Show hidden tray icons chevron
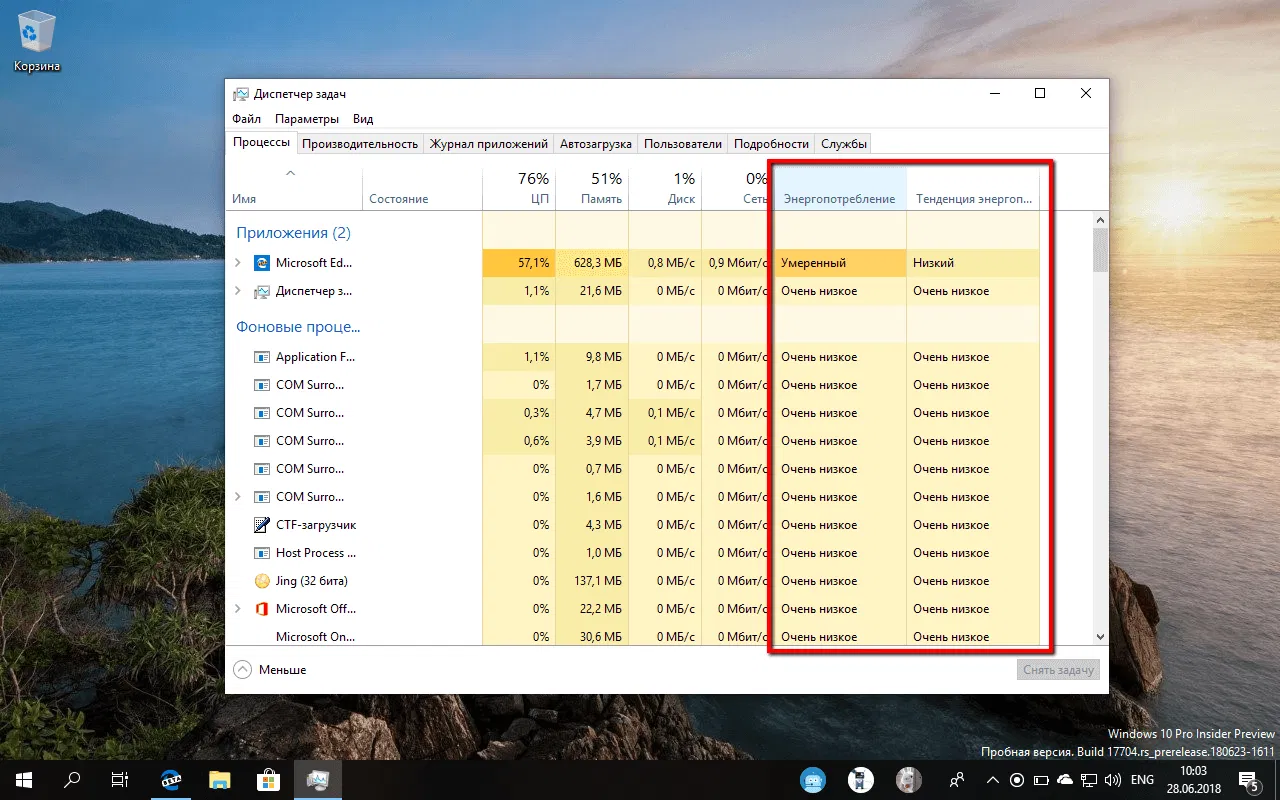The height and width of the screenshot is (800, 1280). (992, 780)
